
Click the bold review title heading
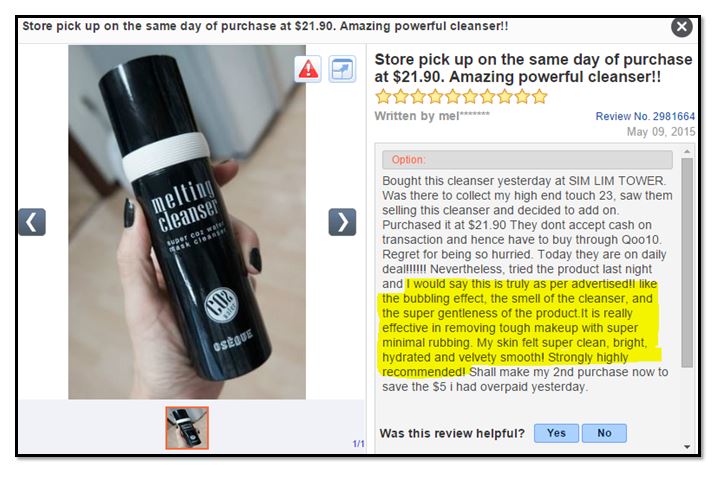click(533, 68)
